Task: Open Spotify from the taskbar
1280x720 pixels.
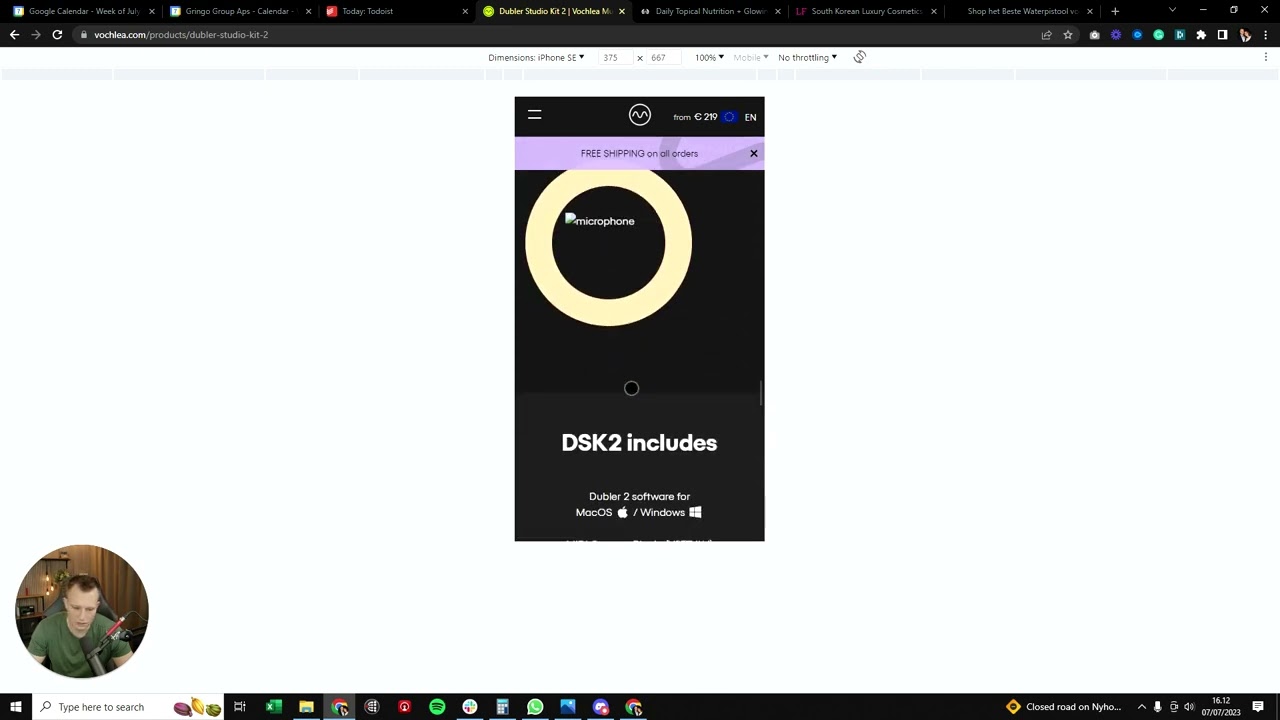Action: pyautogui.click(x=437, y=707)
